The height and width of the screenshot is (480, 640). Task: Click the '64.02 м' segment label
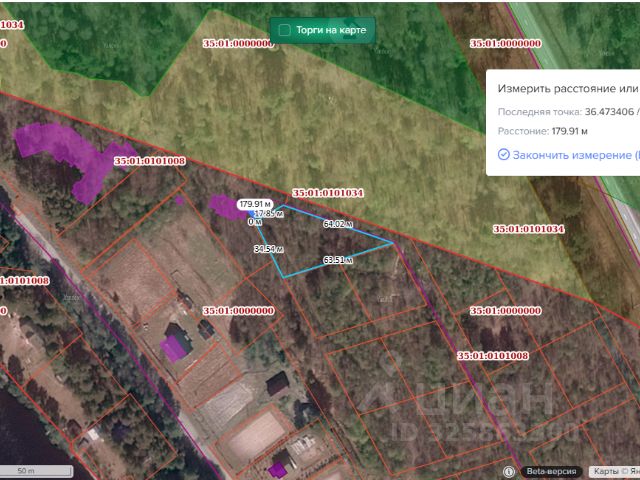click(x=338, y=224)
